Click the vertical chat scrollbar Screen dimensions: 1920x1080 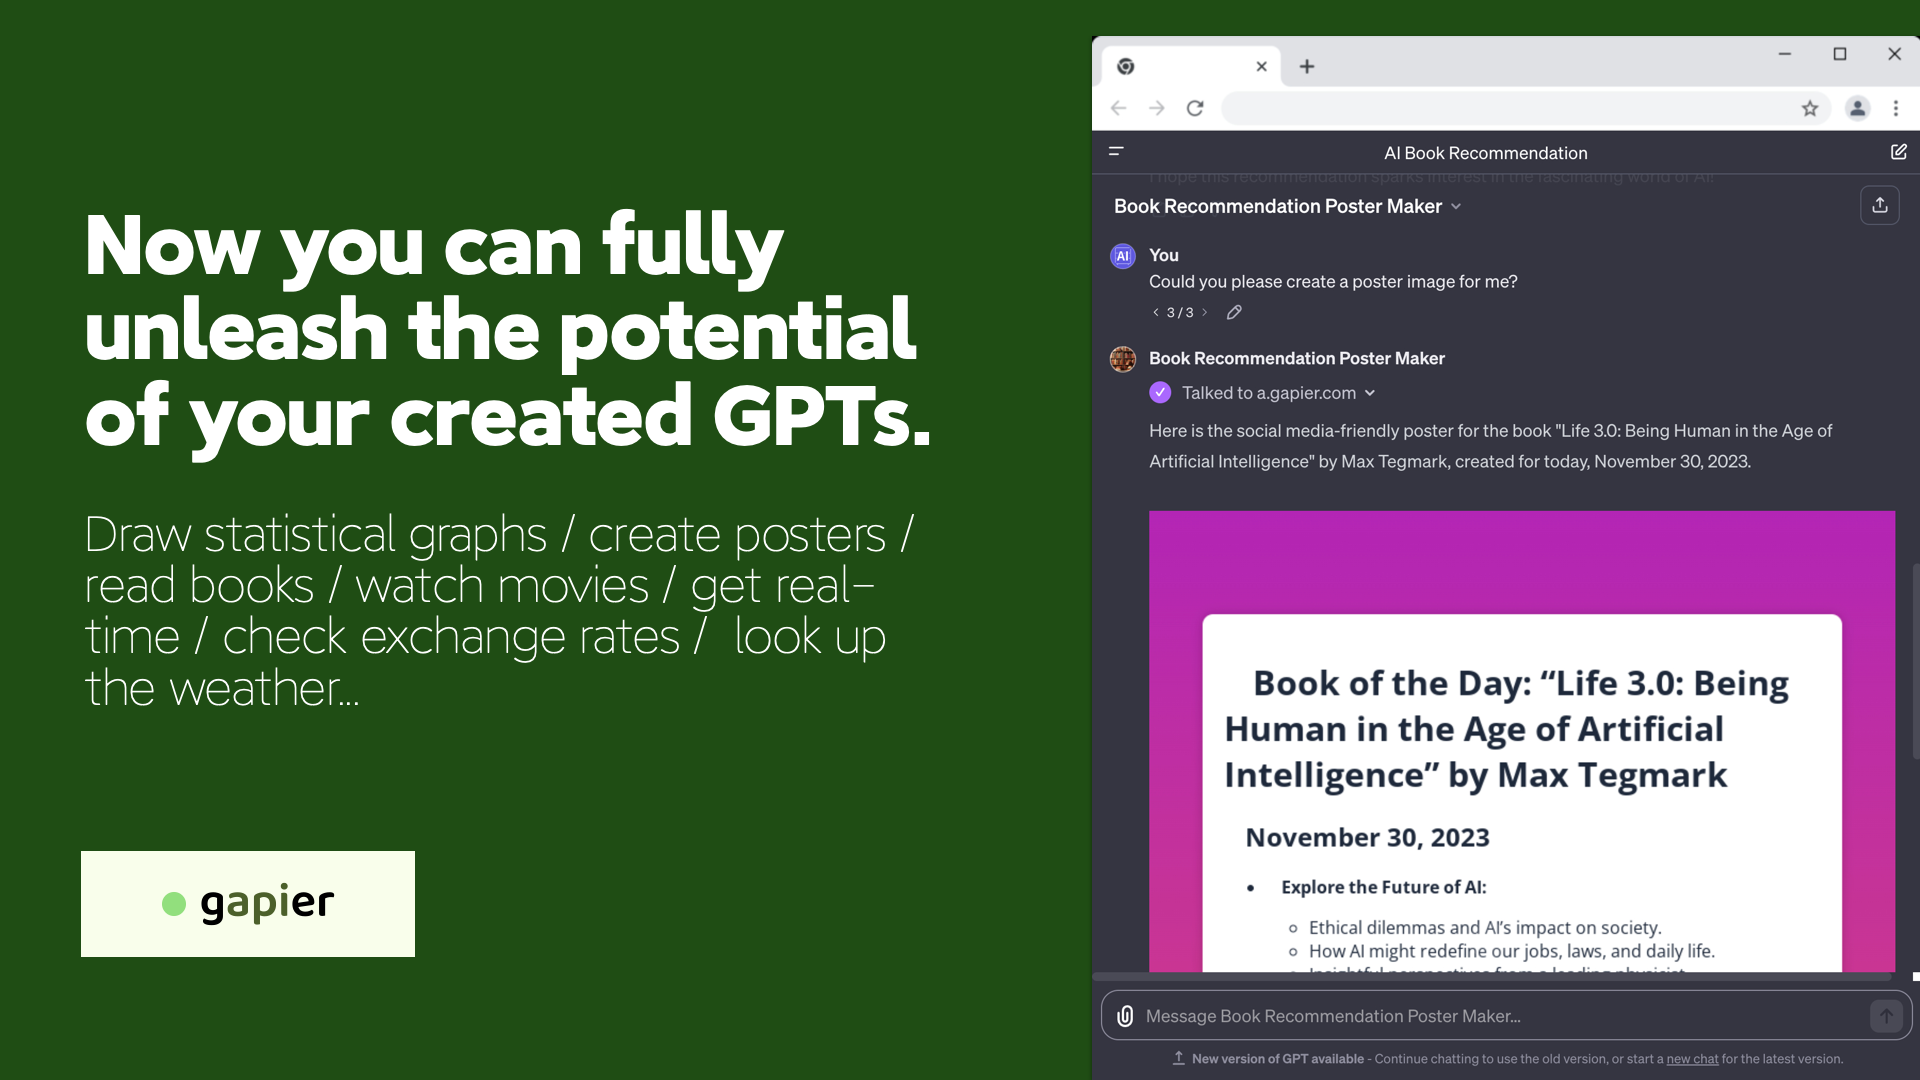tap(1915, 660)
